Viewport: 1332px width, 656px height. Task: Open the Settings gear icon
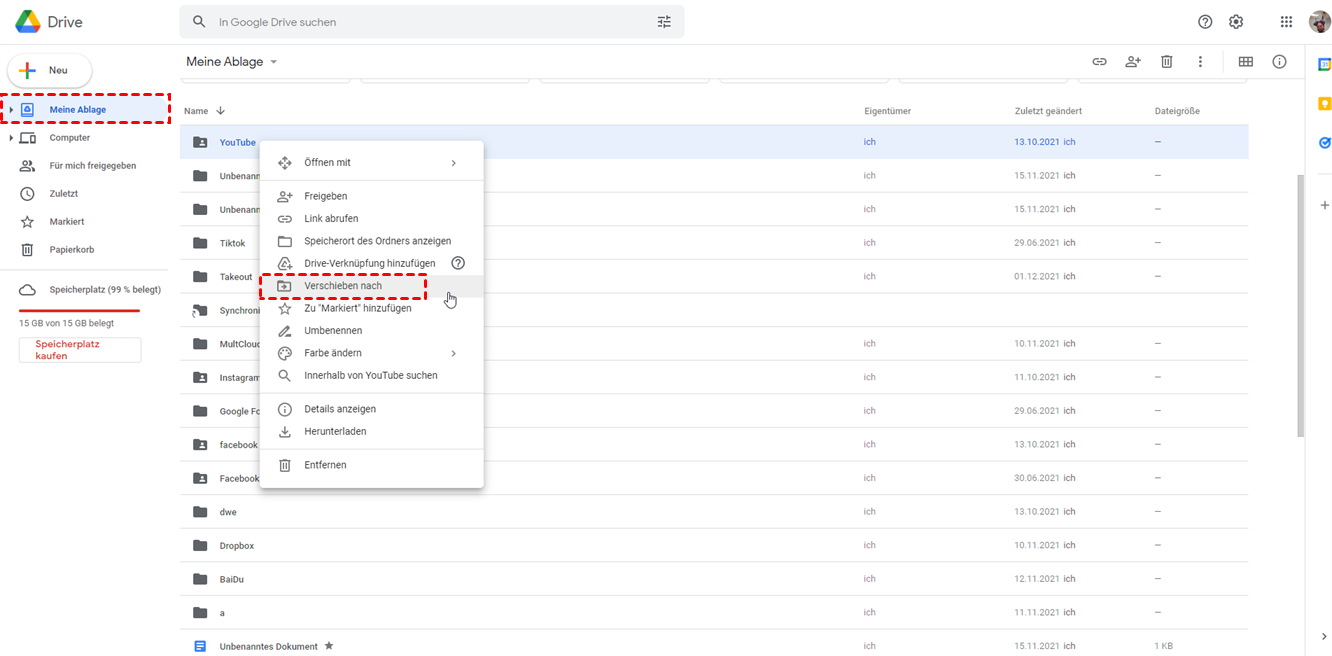[x=1236, y=22]
